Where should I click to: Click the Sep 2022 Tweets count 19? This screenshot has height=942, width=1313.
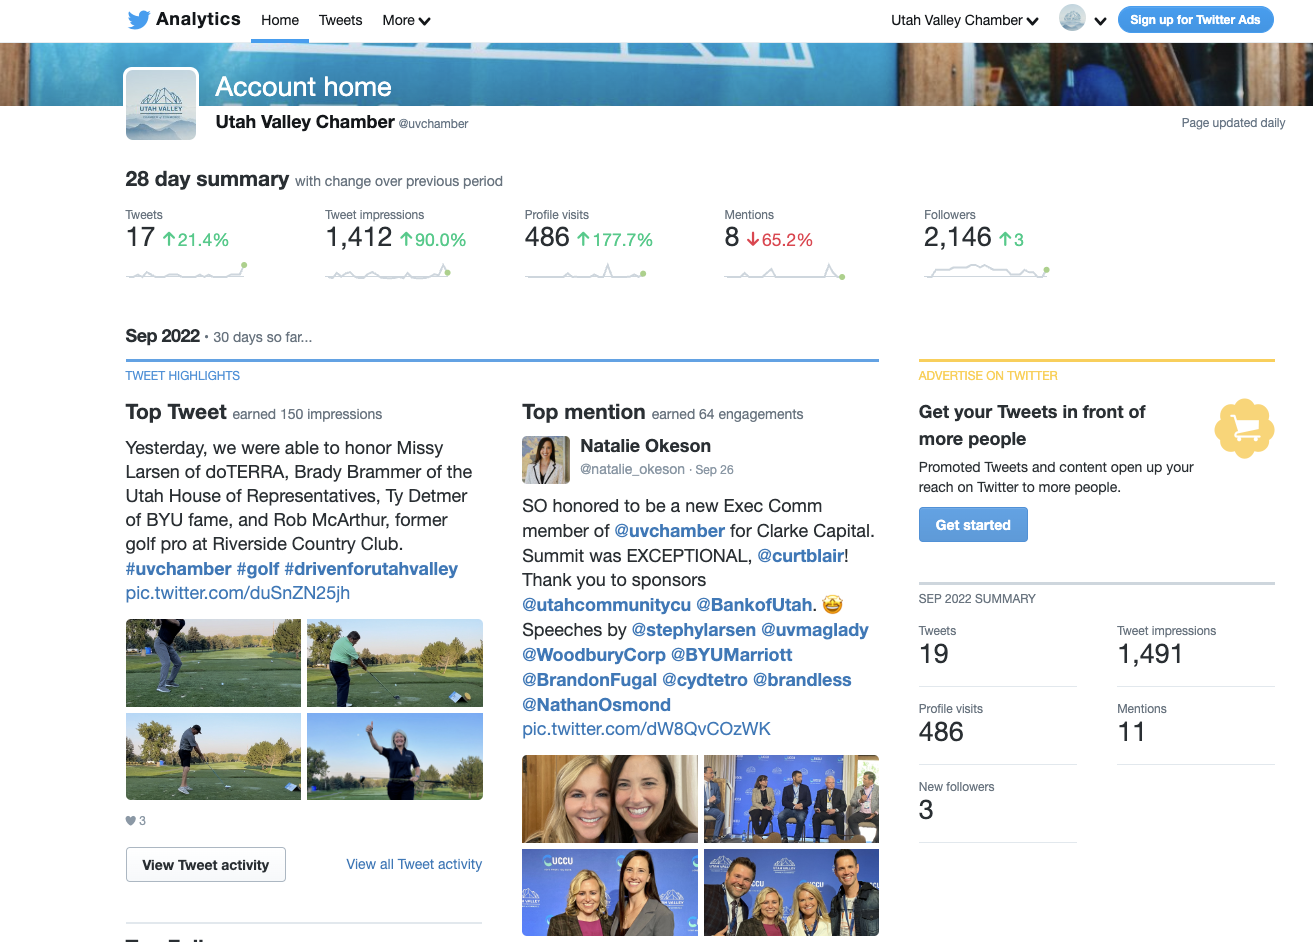coord(933,654)
